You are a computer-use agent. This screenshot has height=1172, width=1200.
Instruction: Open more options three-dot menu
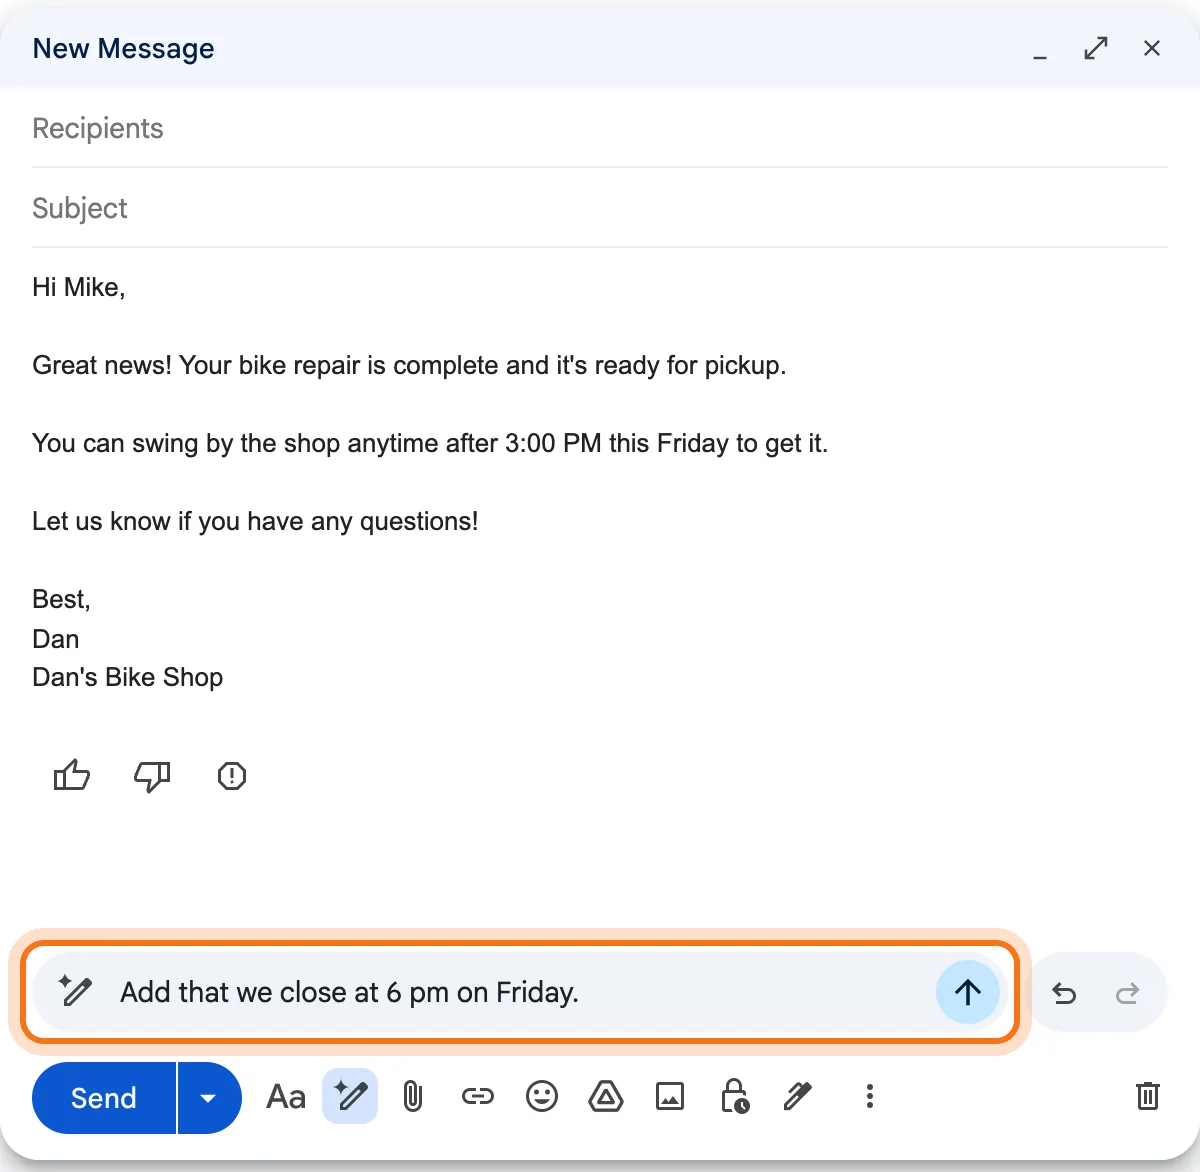click(x=870, y=1096)
